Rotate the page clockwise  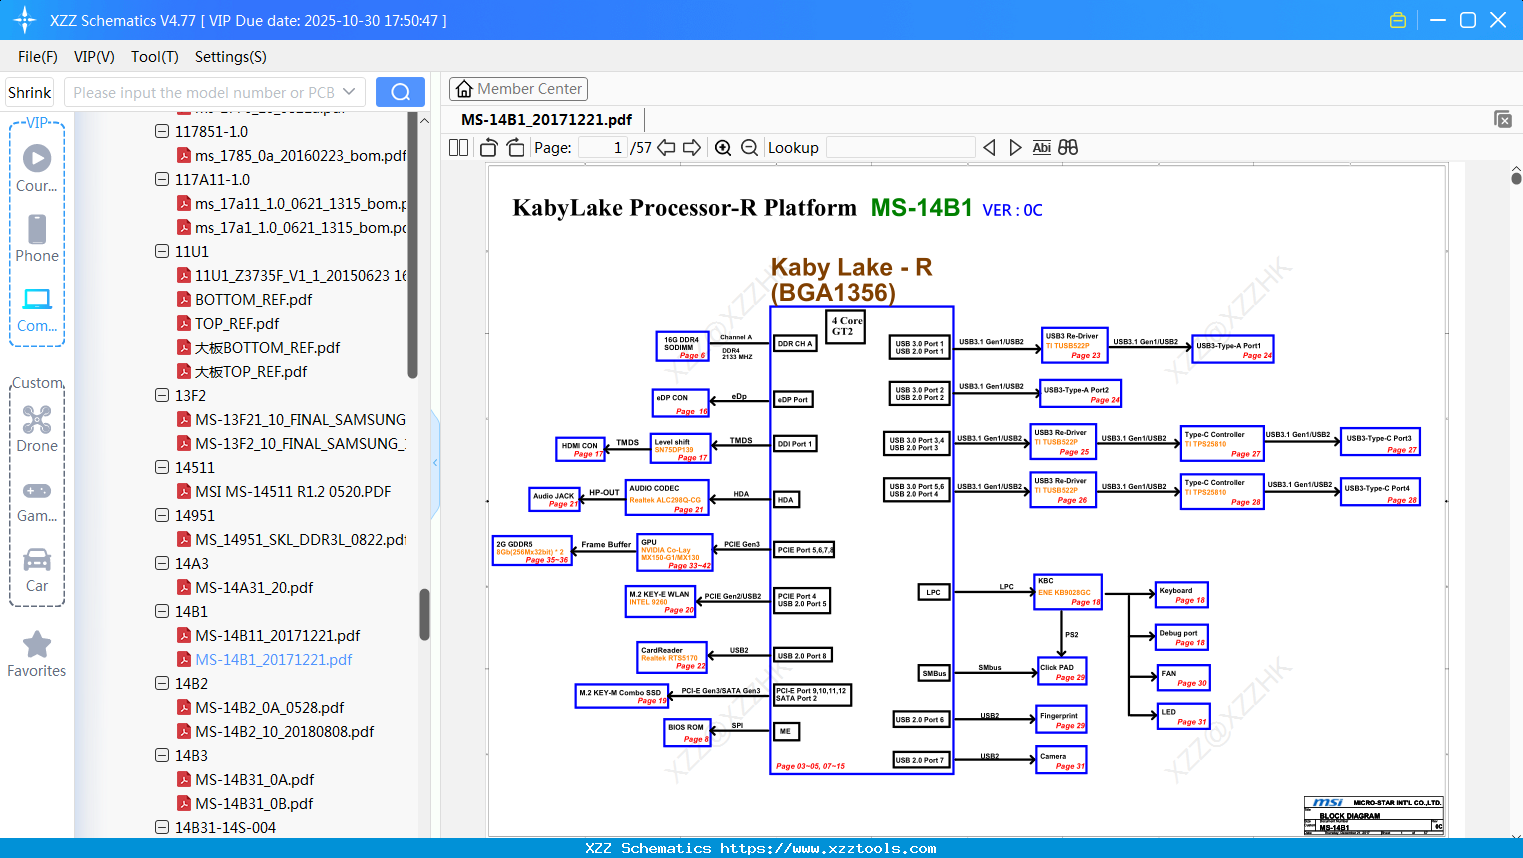(515, 147)
